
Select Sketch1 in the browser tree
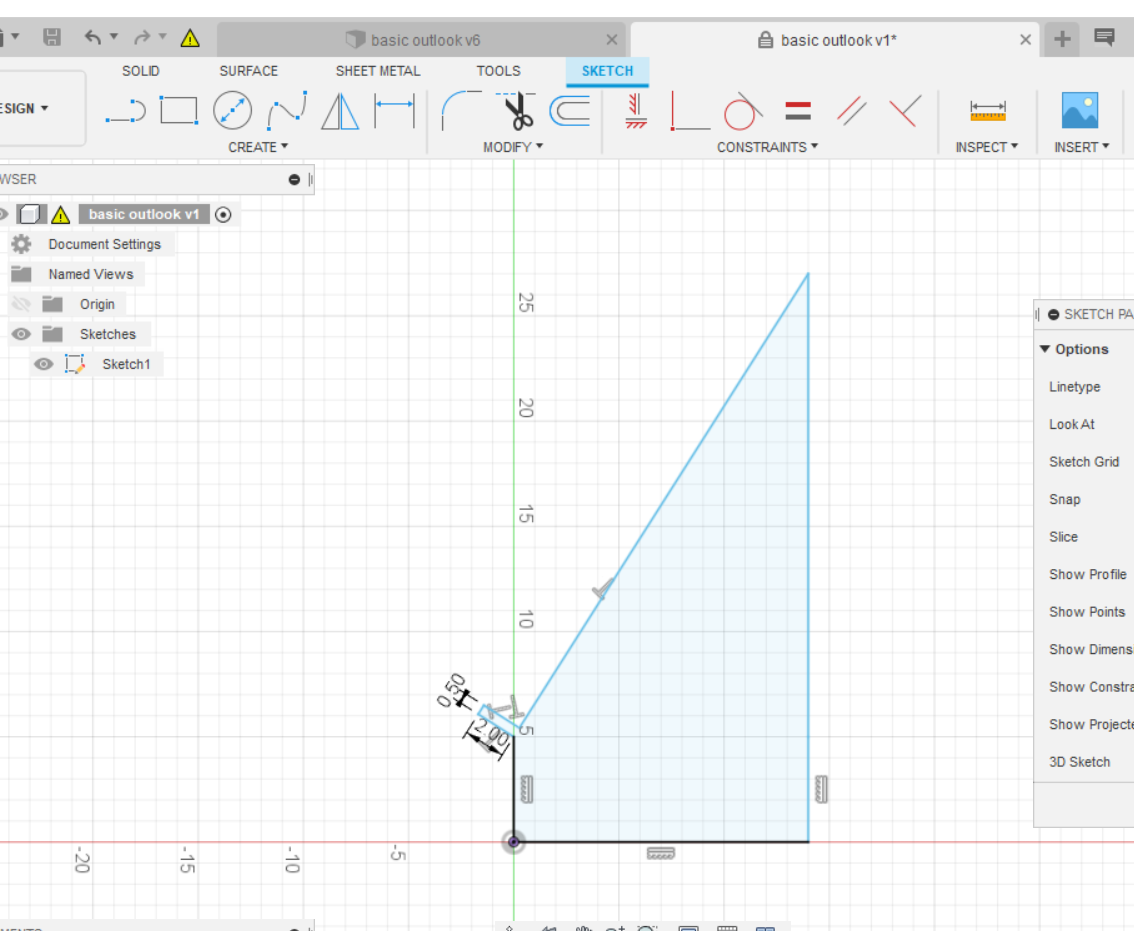click(126, 364)
